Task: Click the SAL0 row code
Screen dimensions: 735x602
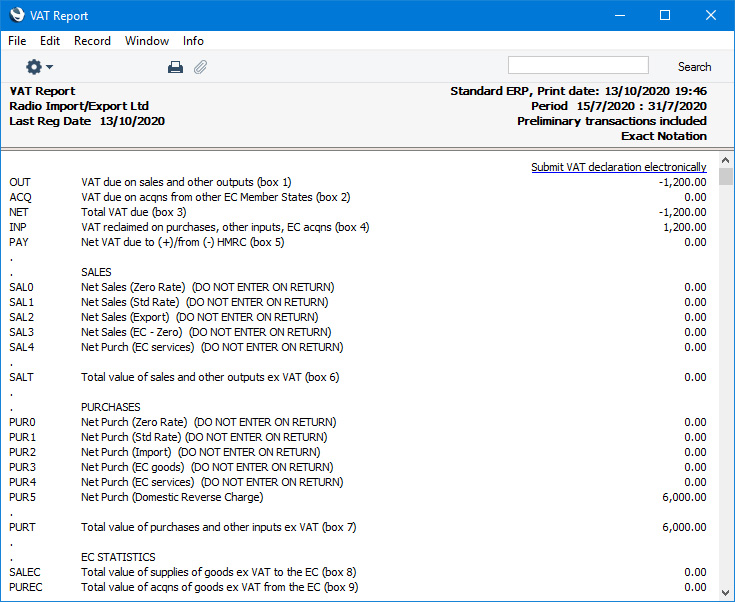Action: pos(21,287)
